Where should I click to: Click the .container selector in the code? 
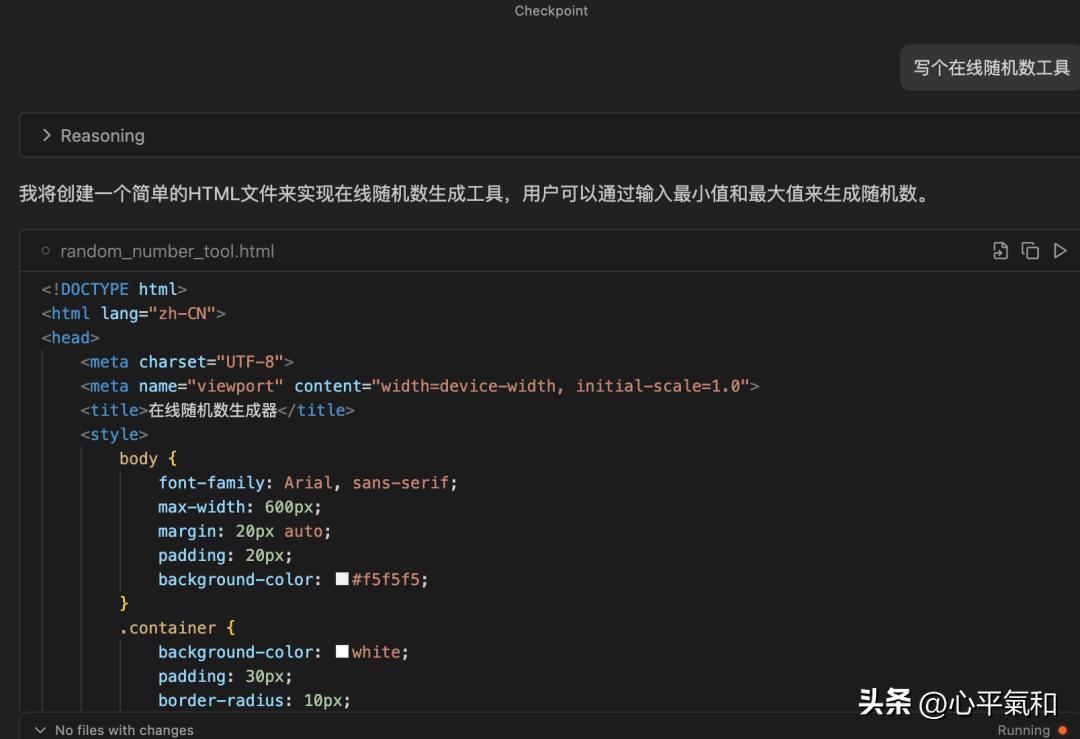(x=167, y=628)
